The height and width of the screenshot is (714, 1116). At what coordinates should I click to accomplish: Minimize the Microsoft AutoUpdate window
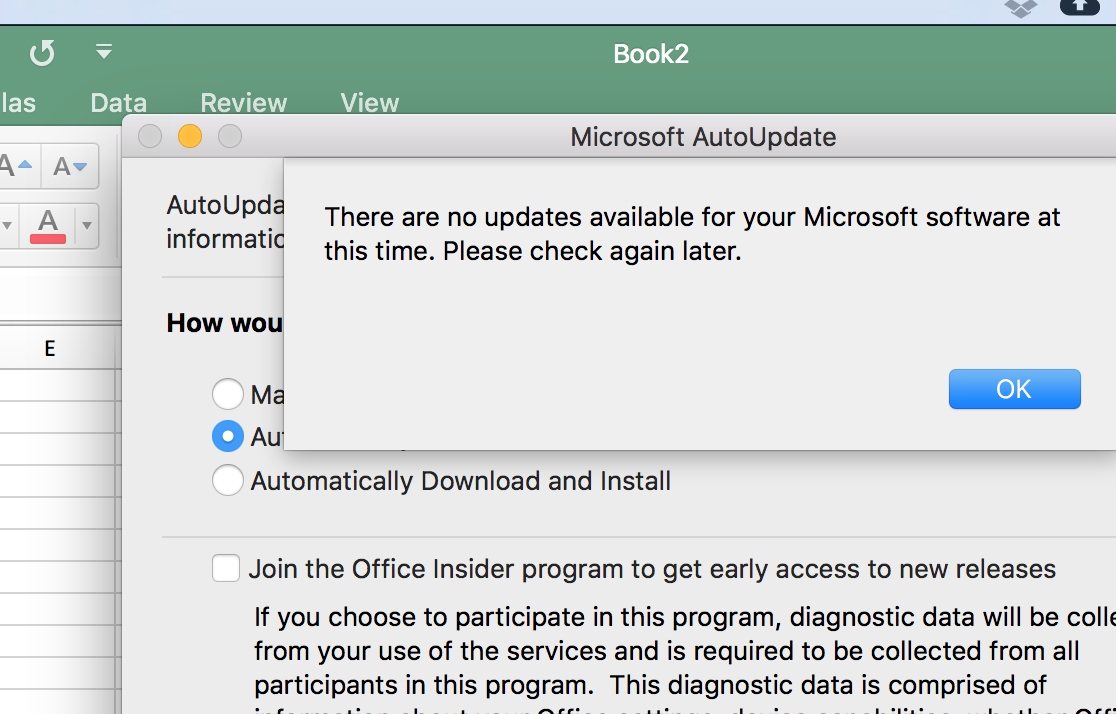coord(190,136)
